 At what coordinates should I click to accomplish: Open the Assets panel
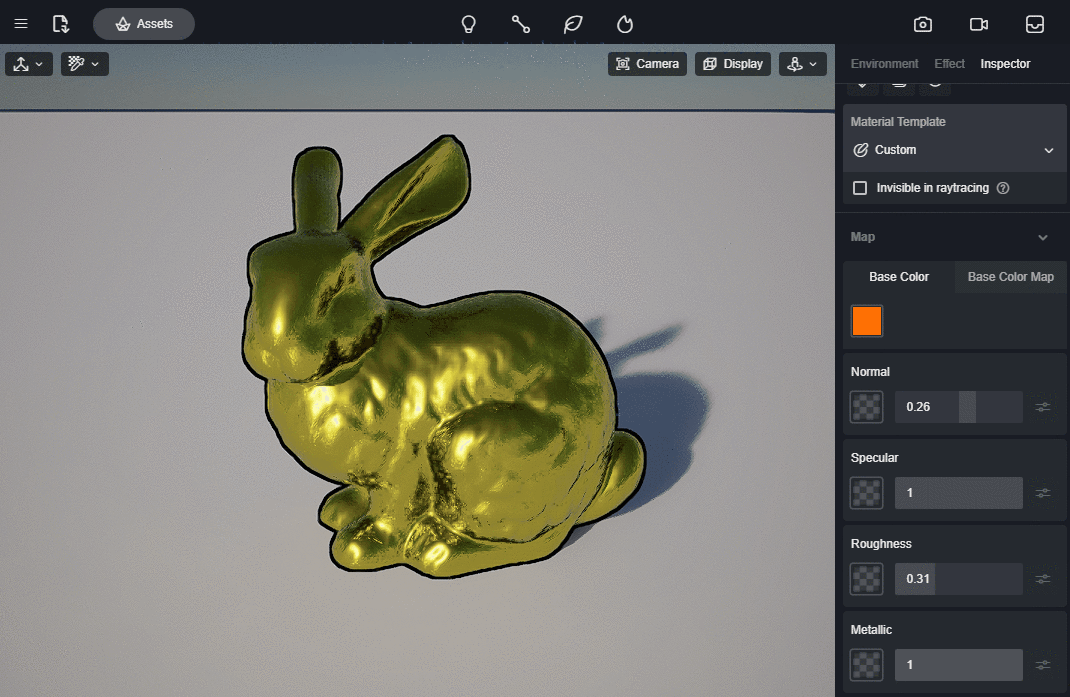coord(144,24)
